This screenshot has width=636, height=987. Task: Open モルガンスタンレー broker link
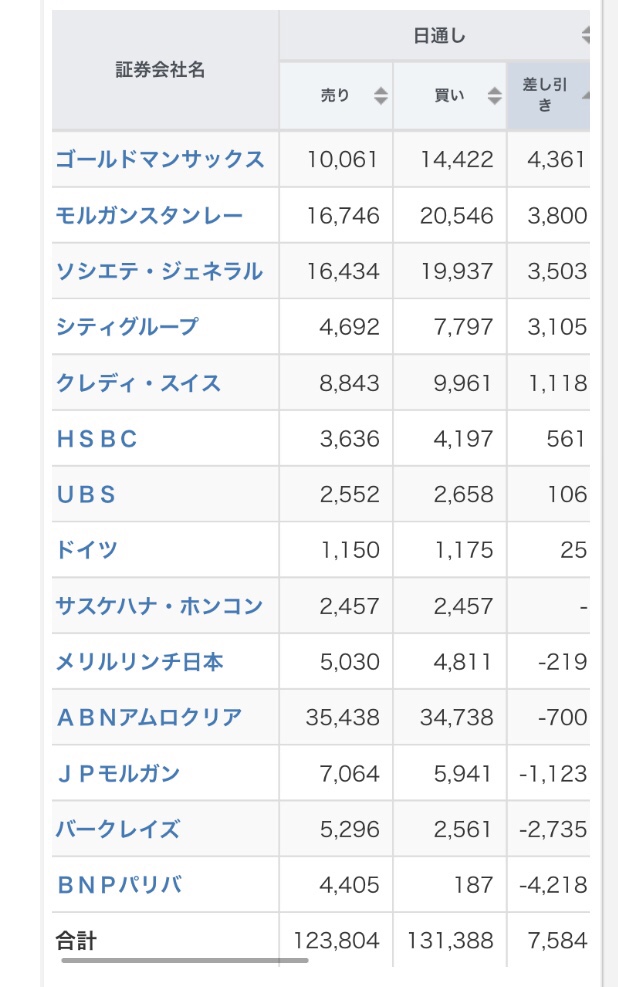(x=149, y=215)
